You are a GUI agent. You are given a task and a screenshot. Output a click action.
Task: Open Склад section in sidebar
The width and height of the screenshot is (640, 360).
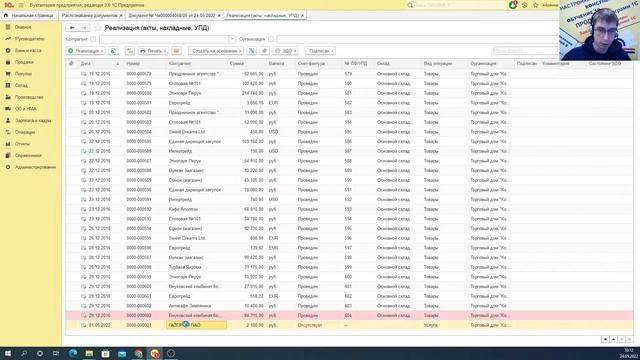point(21,85)
